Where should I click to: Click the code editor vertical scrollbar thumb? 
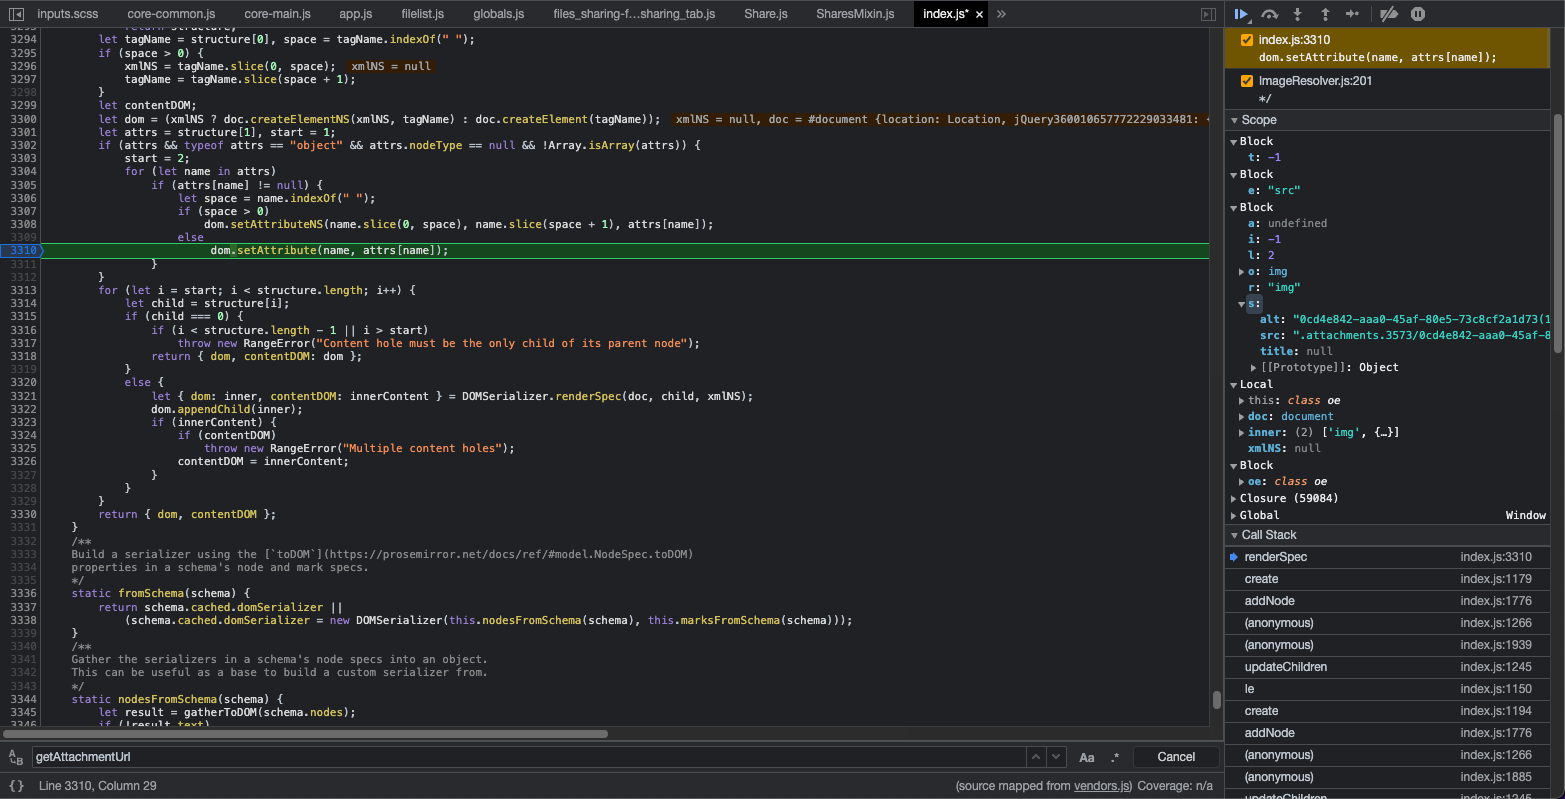coord(1216,700)
